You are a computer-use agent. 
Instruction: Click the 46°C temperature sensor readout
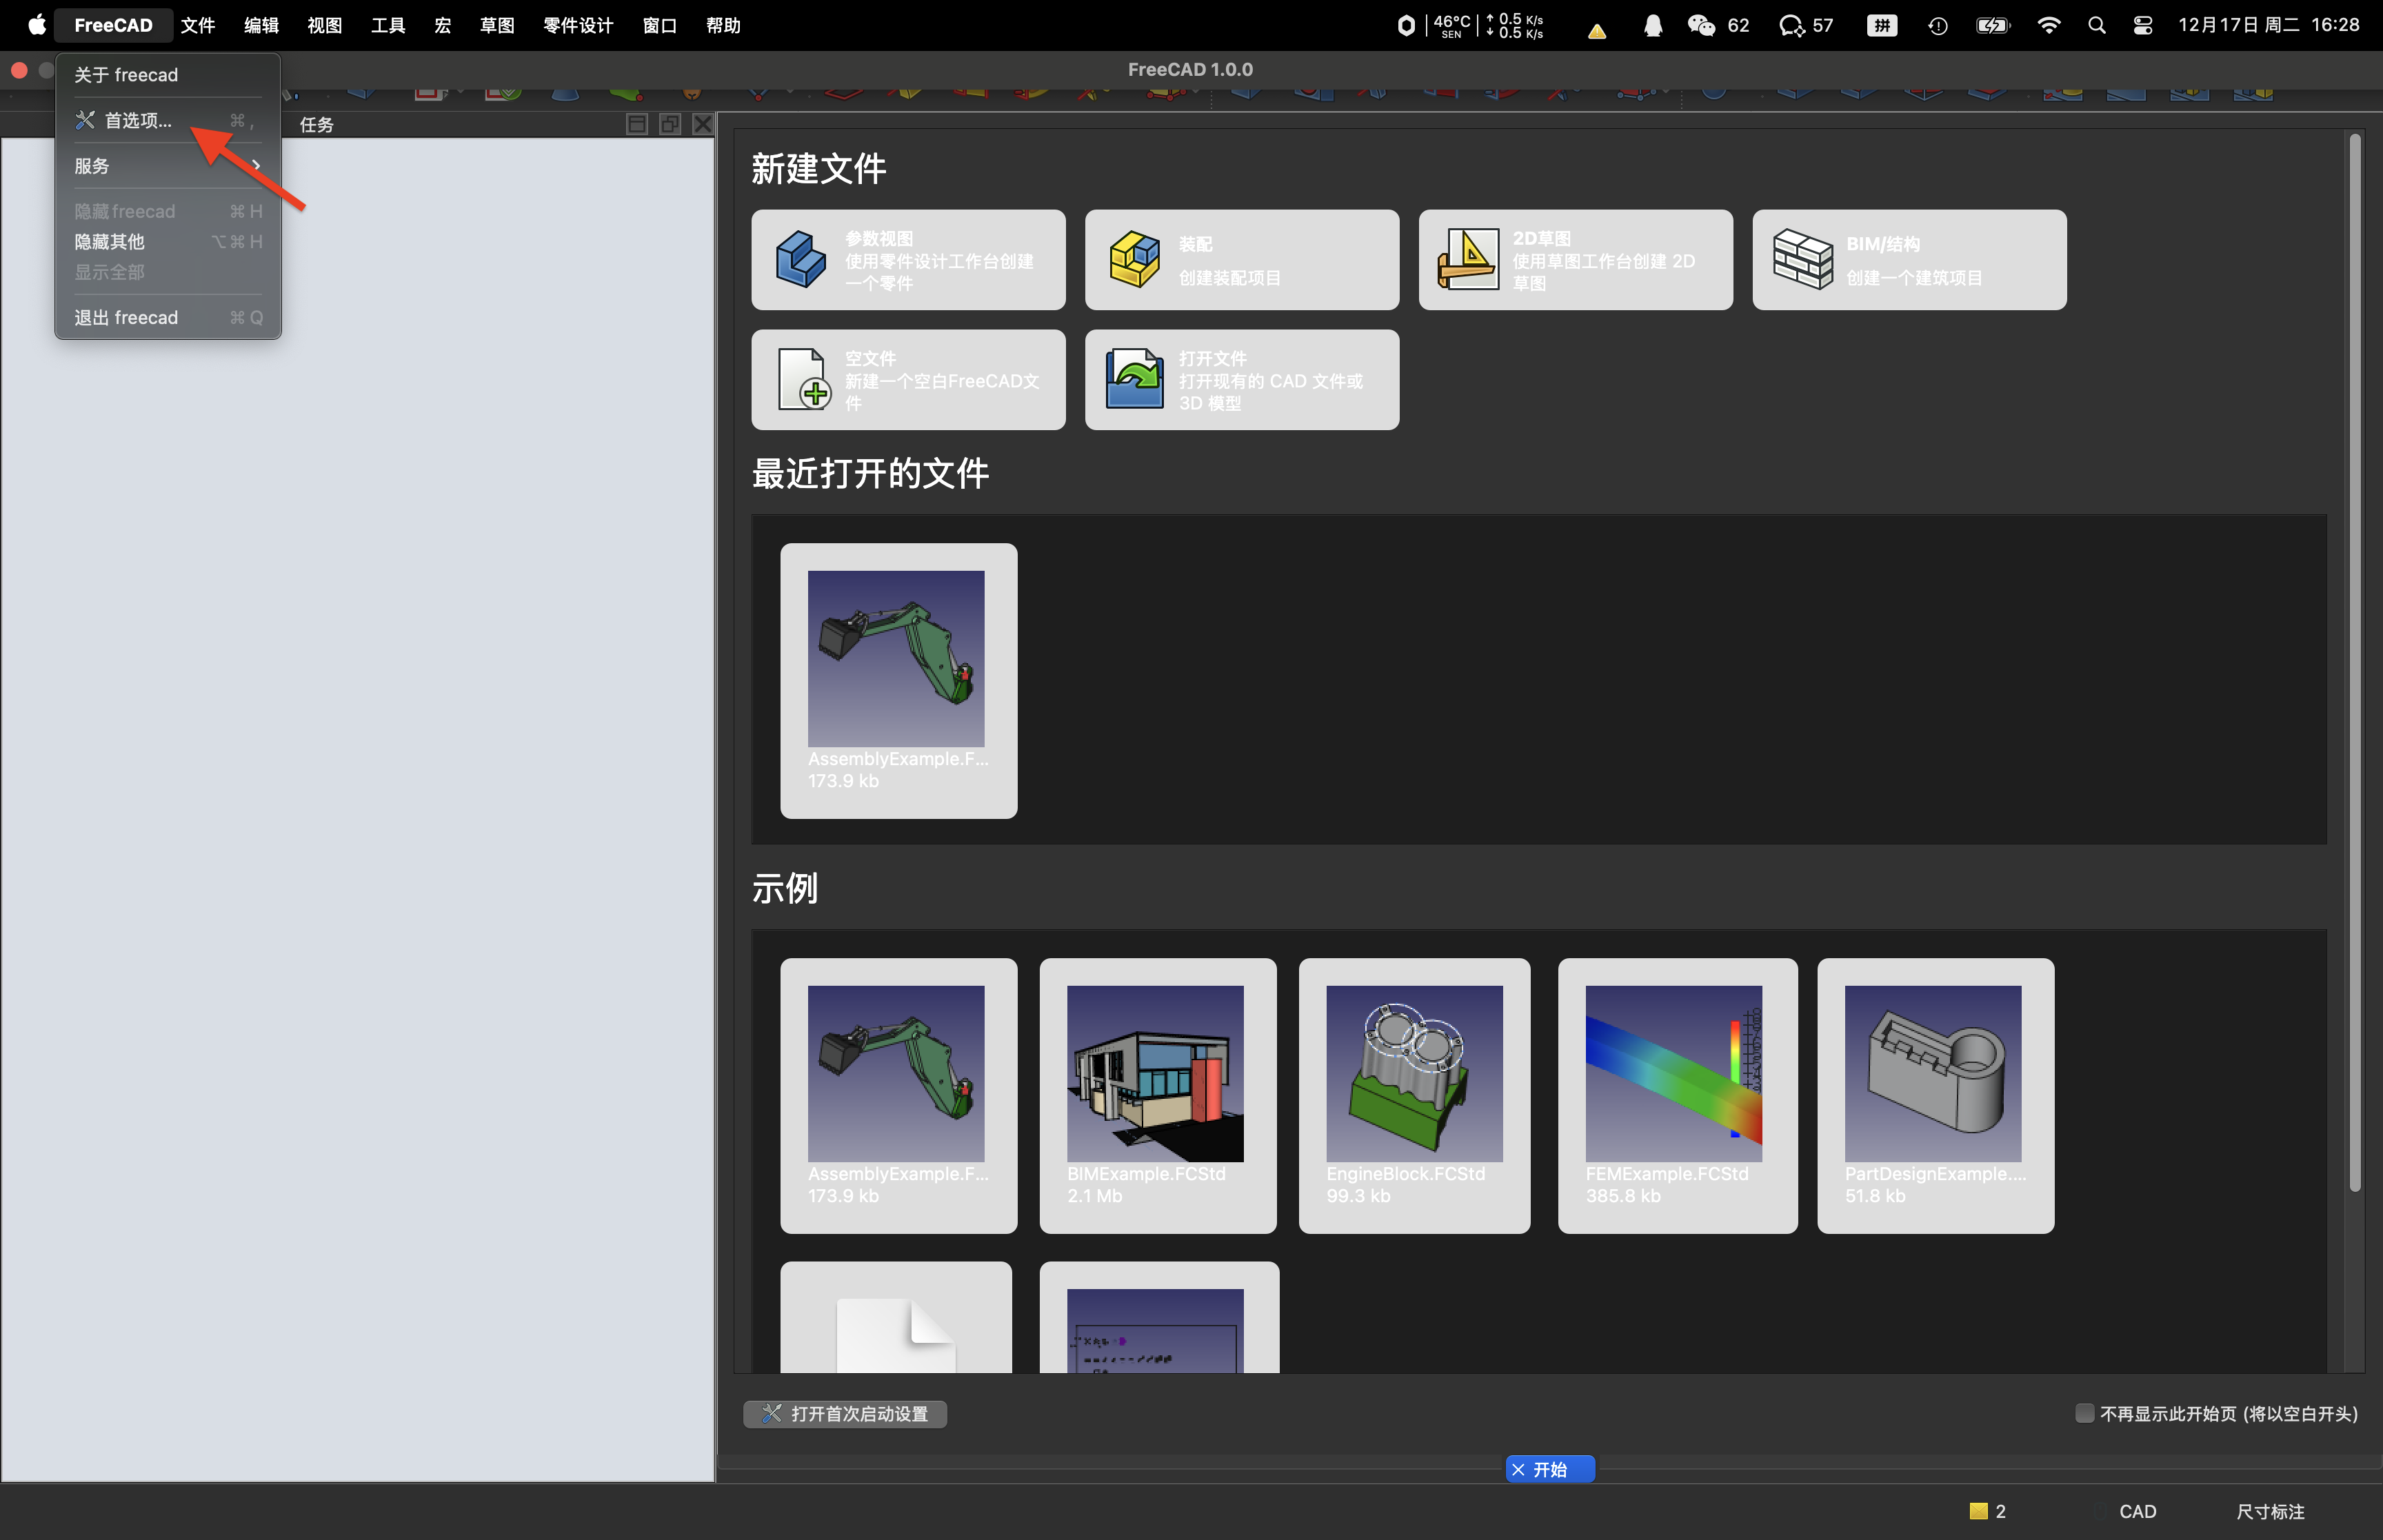pyautogui.click(x=1451, y=25)
